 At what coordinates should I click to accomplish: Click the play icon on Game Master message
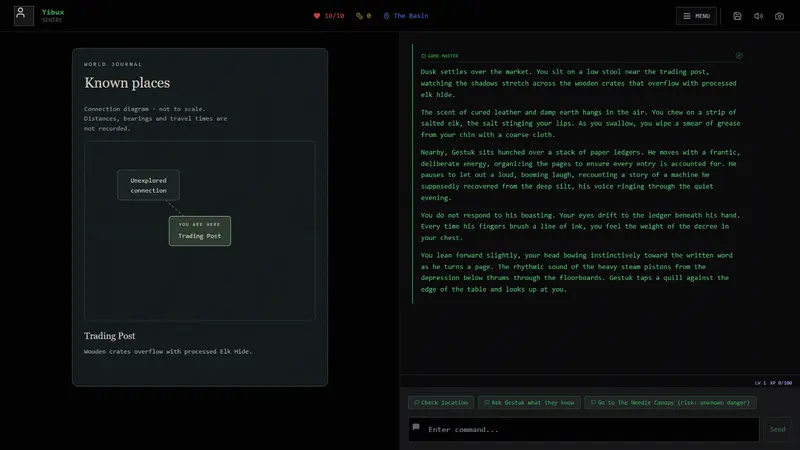pyautogui.click(x=739, y=55)
